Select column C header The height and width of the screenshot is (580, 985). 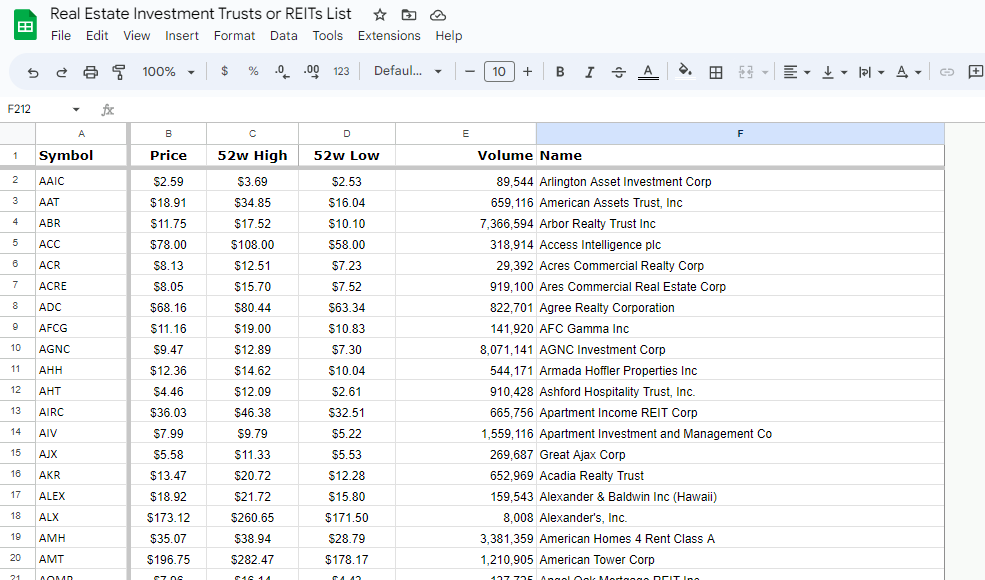point(253,134)
